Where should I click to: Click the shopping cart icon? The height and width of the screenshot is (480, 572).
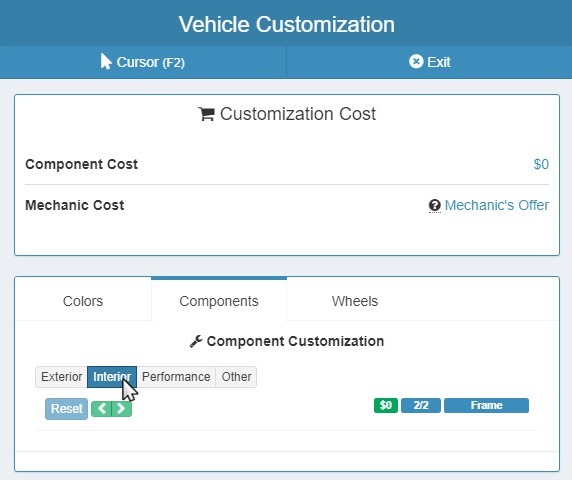coord(206,114)
